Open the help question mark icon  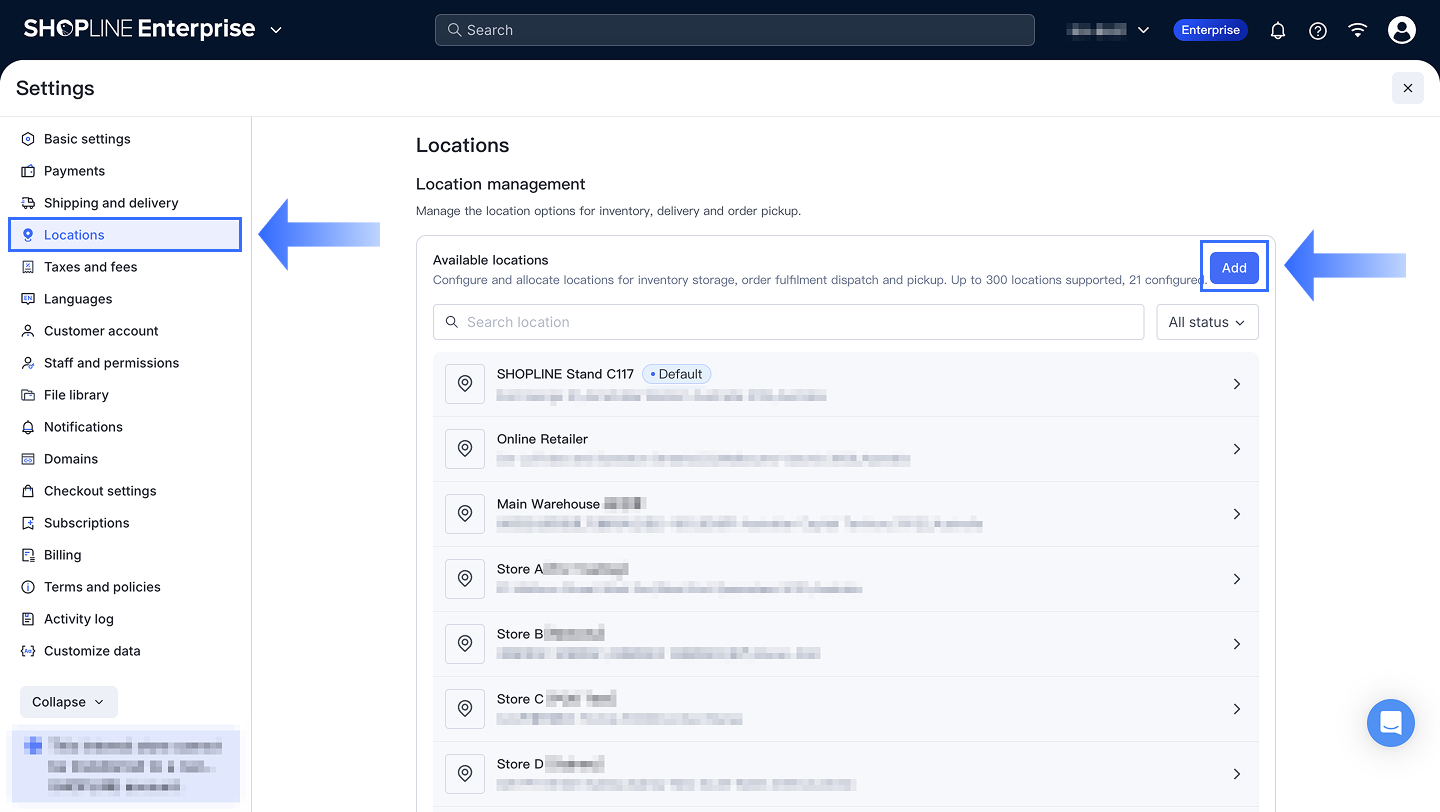point(1318,30)
